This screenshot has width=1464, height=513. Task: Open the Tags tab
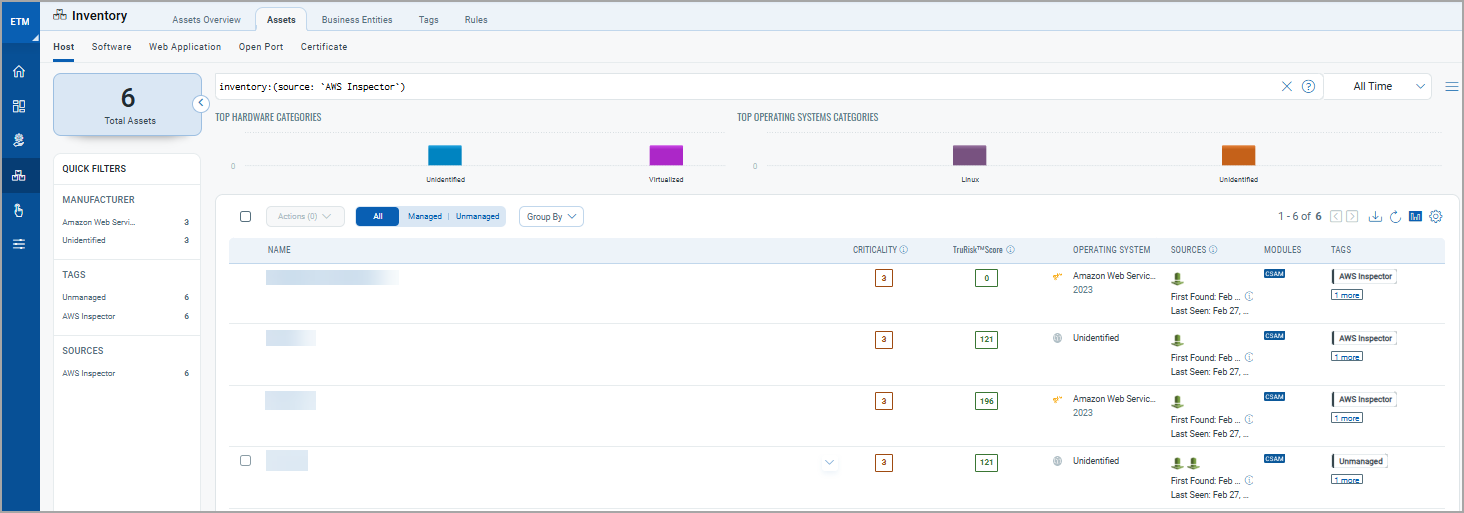coord(429,20)
